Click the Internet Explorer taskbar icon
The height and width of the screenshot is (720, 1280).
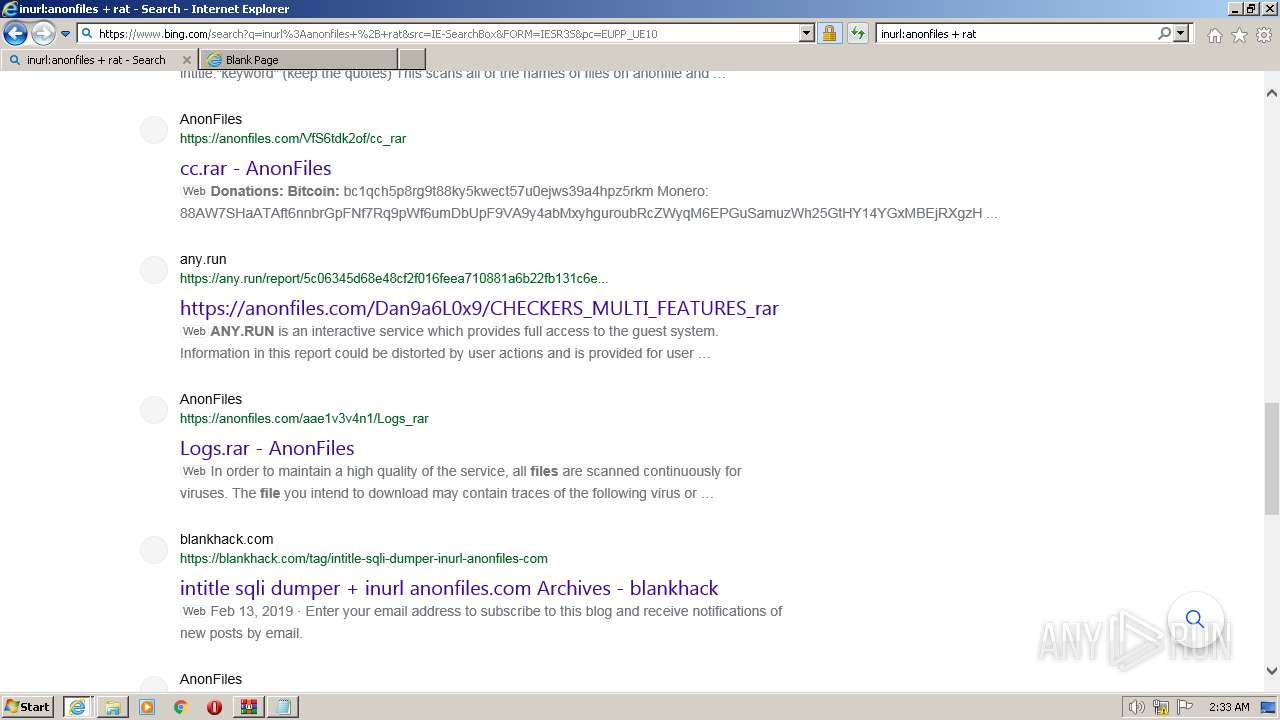pyautogui.click(x=77, y=706)
